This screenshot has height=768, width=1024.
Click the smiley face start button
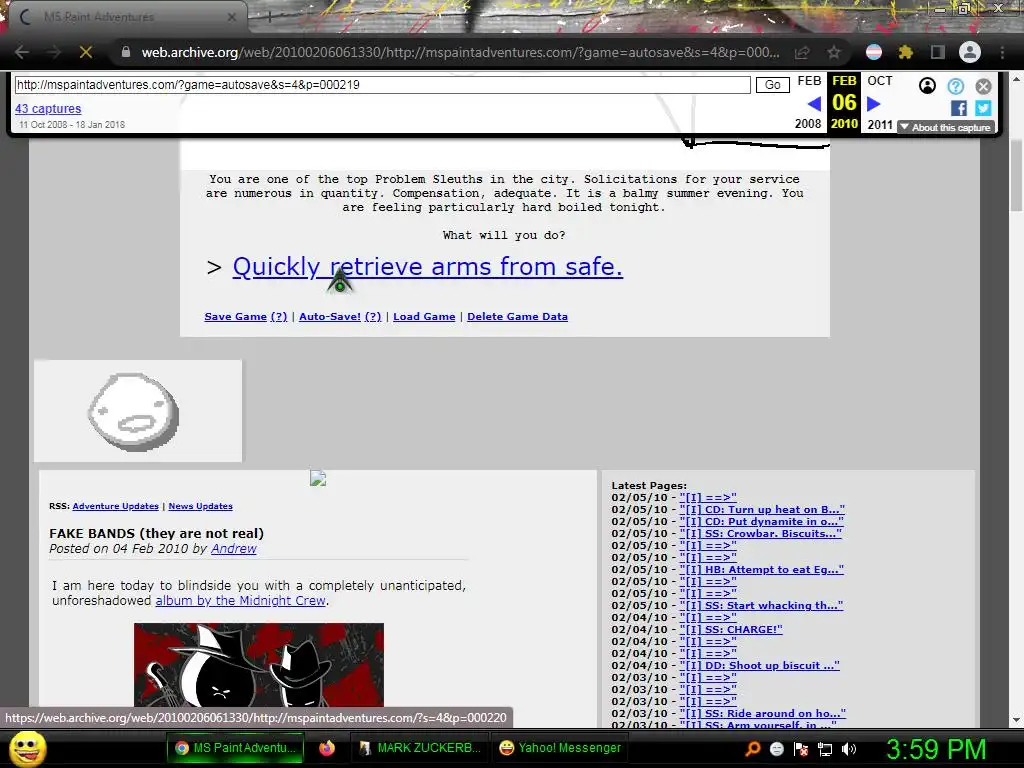click(27, 748)
